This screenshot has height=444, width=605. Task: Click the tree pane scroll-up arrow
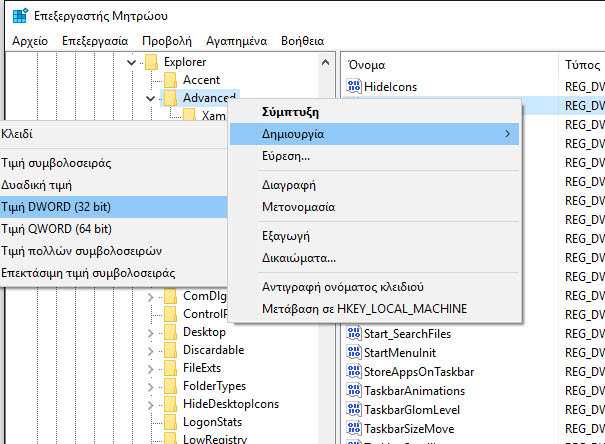click(326, 62)
